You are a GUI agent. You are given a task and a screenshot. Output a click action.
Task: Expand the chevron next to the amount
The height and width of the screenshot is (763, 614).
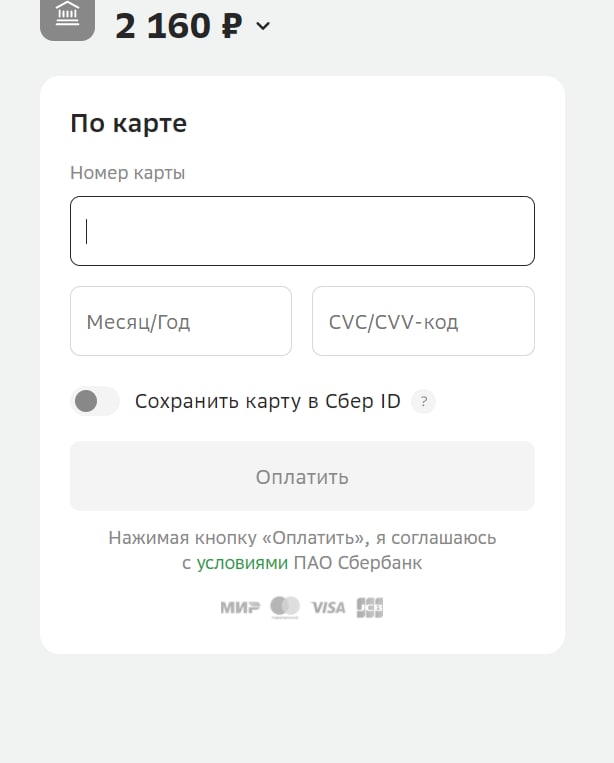pyautogui.click(x=263, y=26)
